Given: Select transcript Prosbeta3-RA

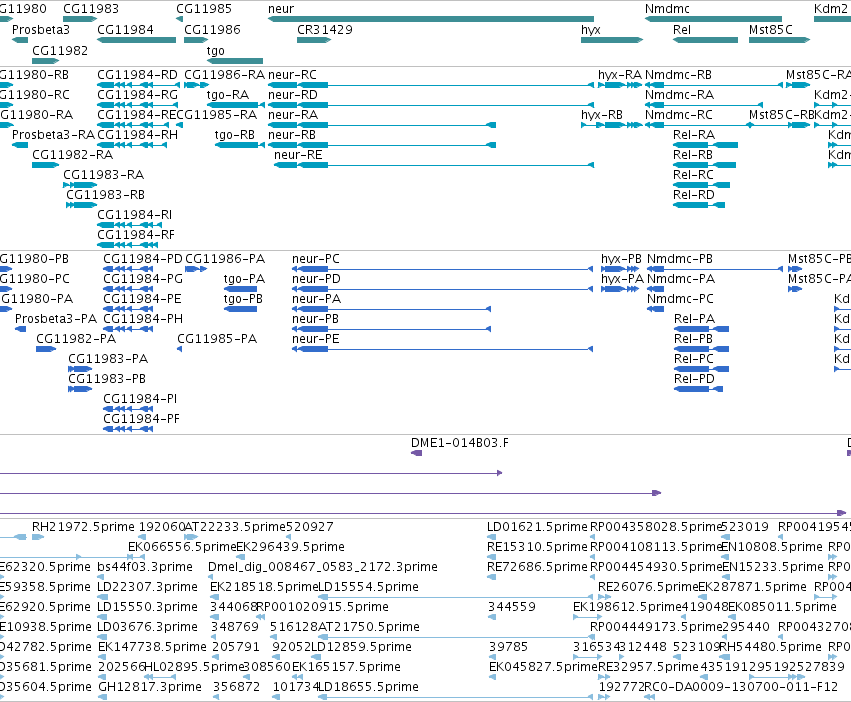Looking at the screenshot, I should pos(53,135).
